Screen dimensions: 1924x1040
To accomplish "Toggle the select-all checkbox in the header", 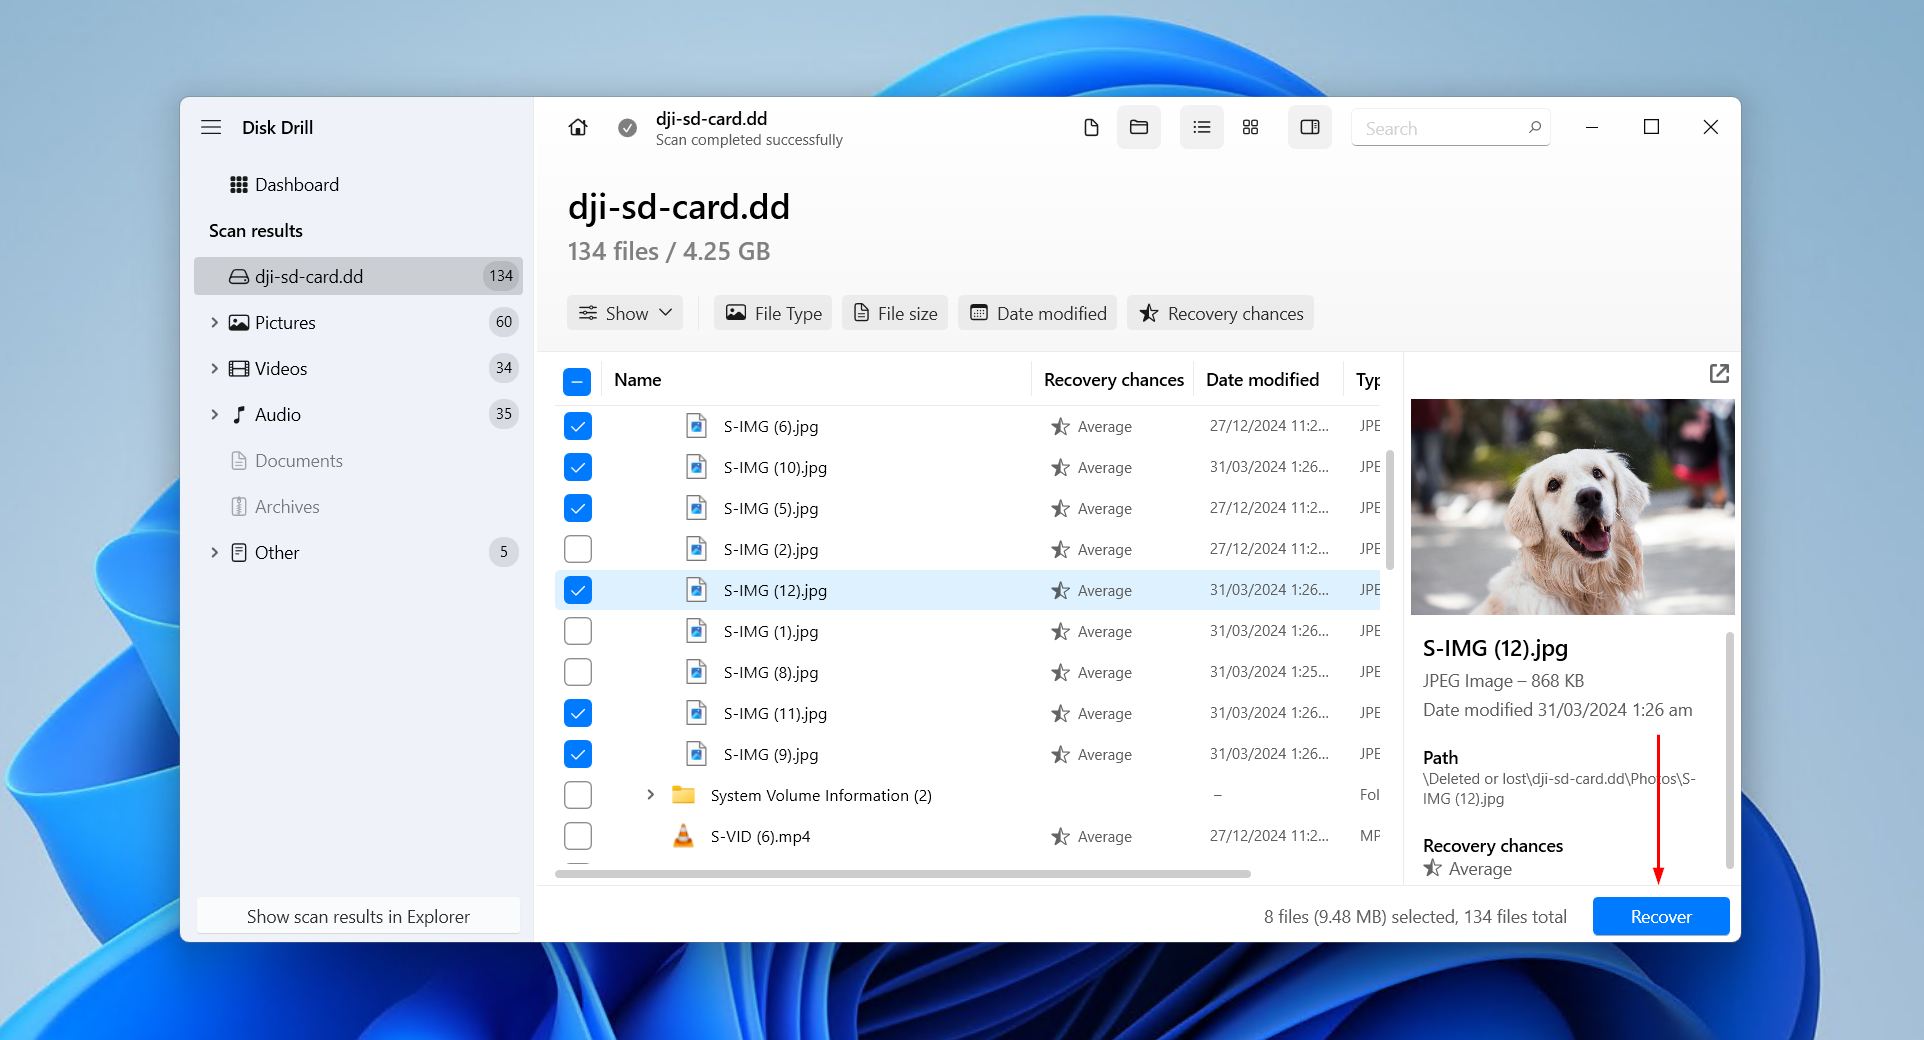I will (x=577, y=381).
